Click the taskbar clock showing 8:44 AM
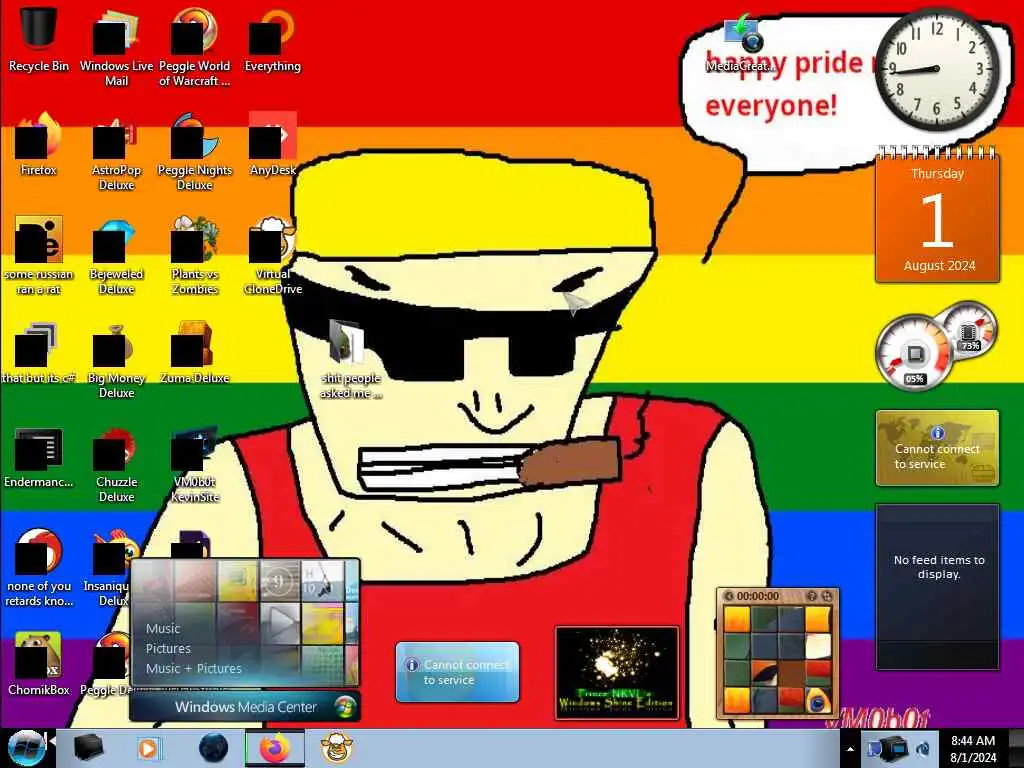 [x=973, y=749]
